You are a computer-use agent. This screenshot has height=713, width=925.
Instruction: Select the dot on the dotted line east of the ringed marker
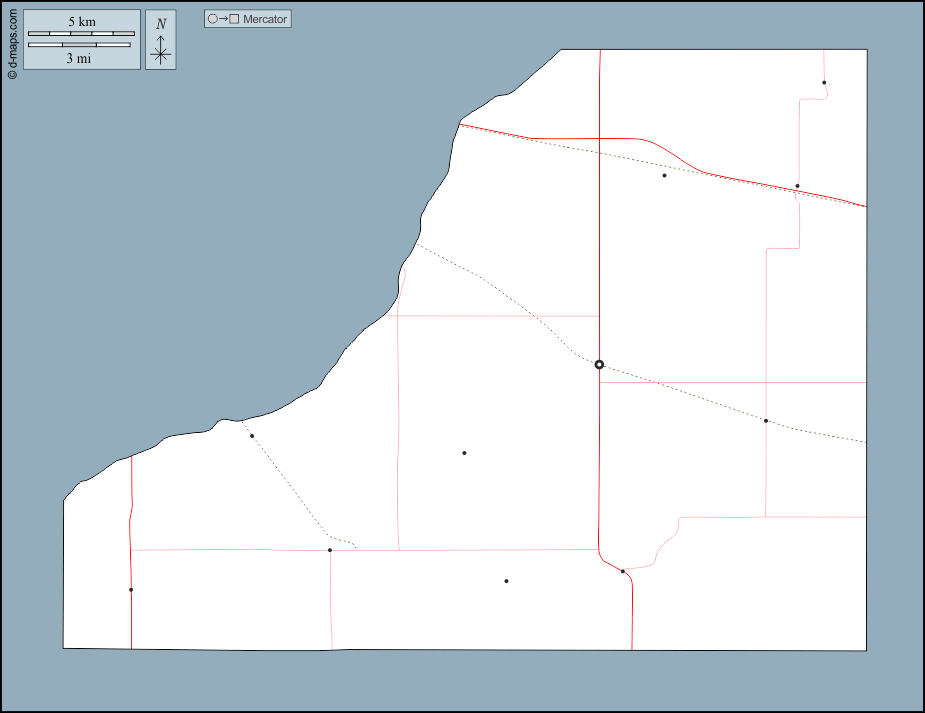click(766, 421)
